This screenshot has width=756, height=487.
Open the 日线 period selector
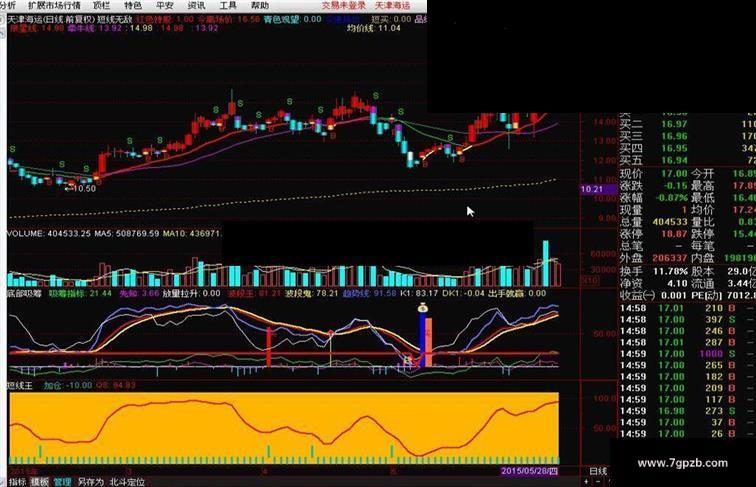pos(598,471)
